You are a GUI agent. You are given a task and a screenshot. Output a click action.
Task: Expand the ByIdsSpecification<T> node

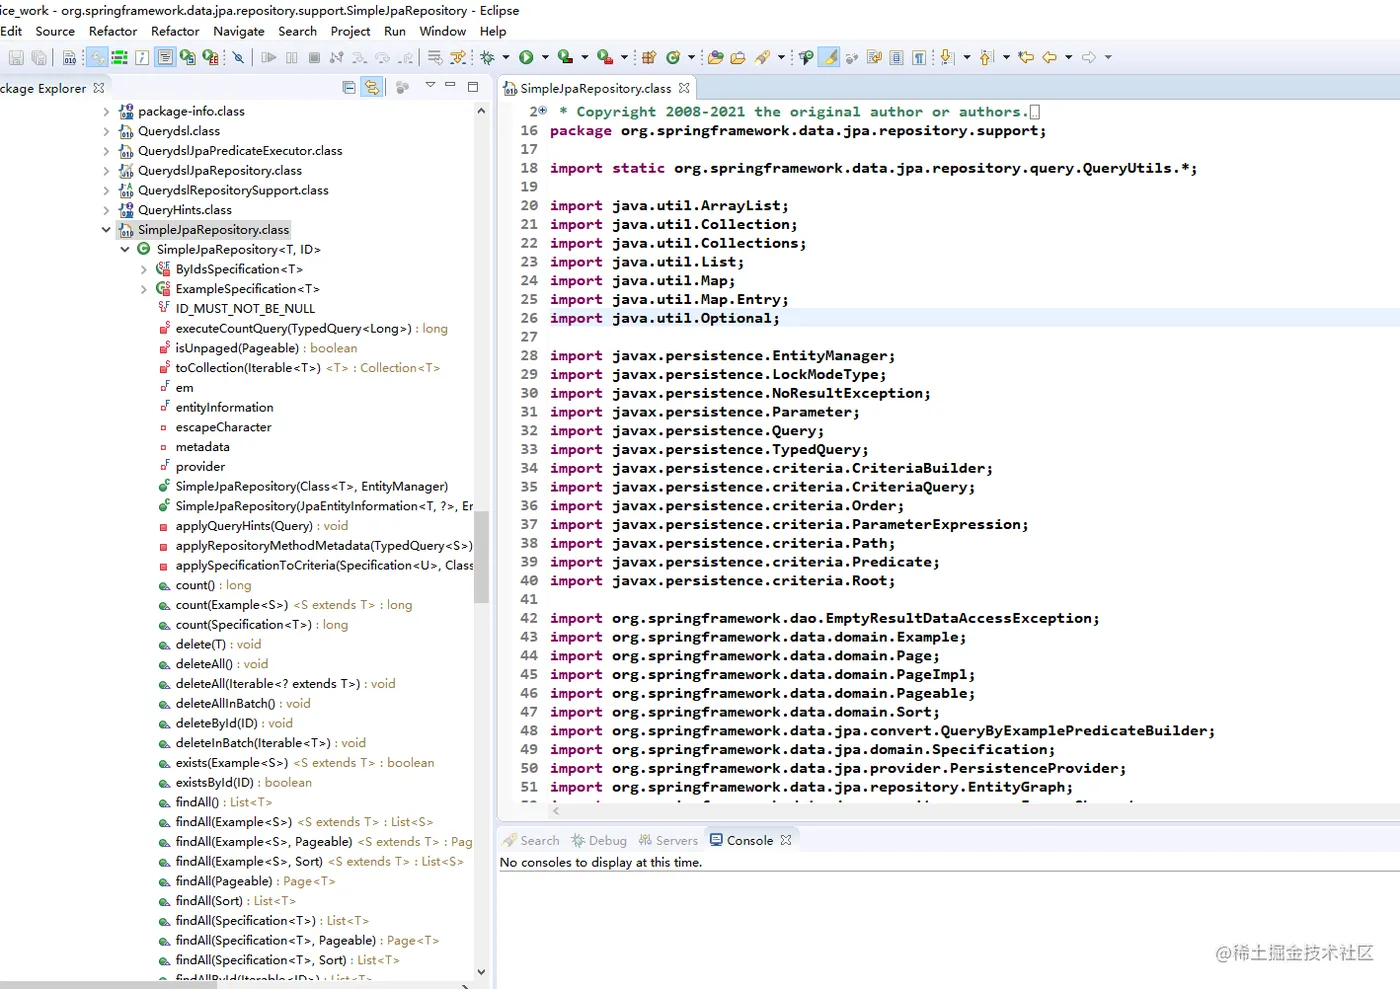coord(144,269)
